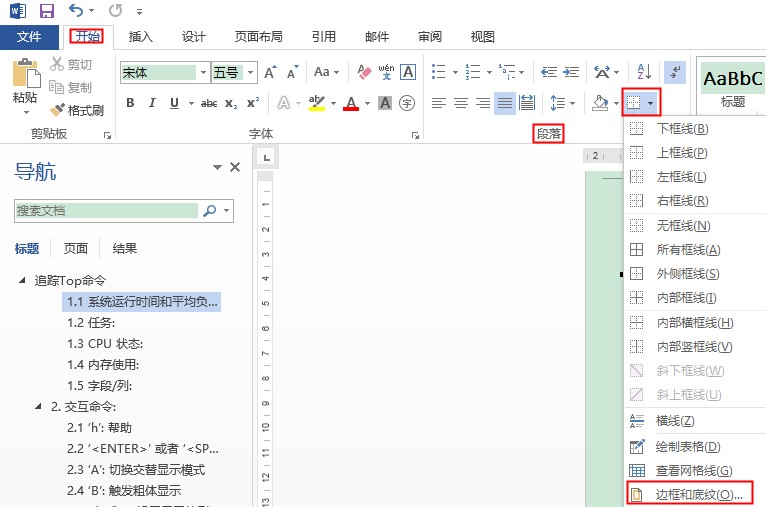Open the Change Case Aa dropdown
Screen dimensions: 766x507
pos(326,72)
